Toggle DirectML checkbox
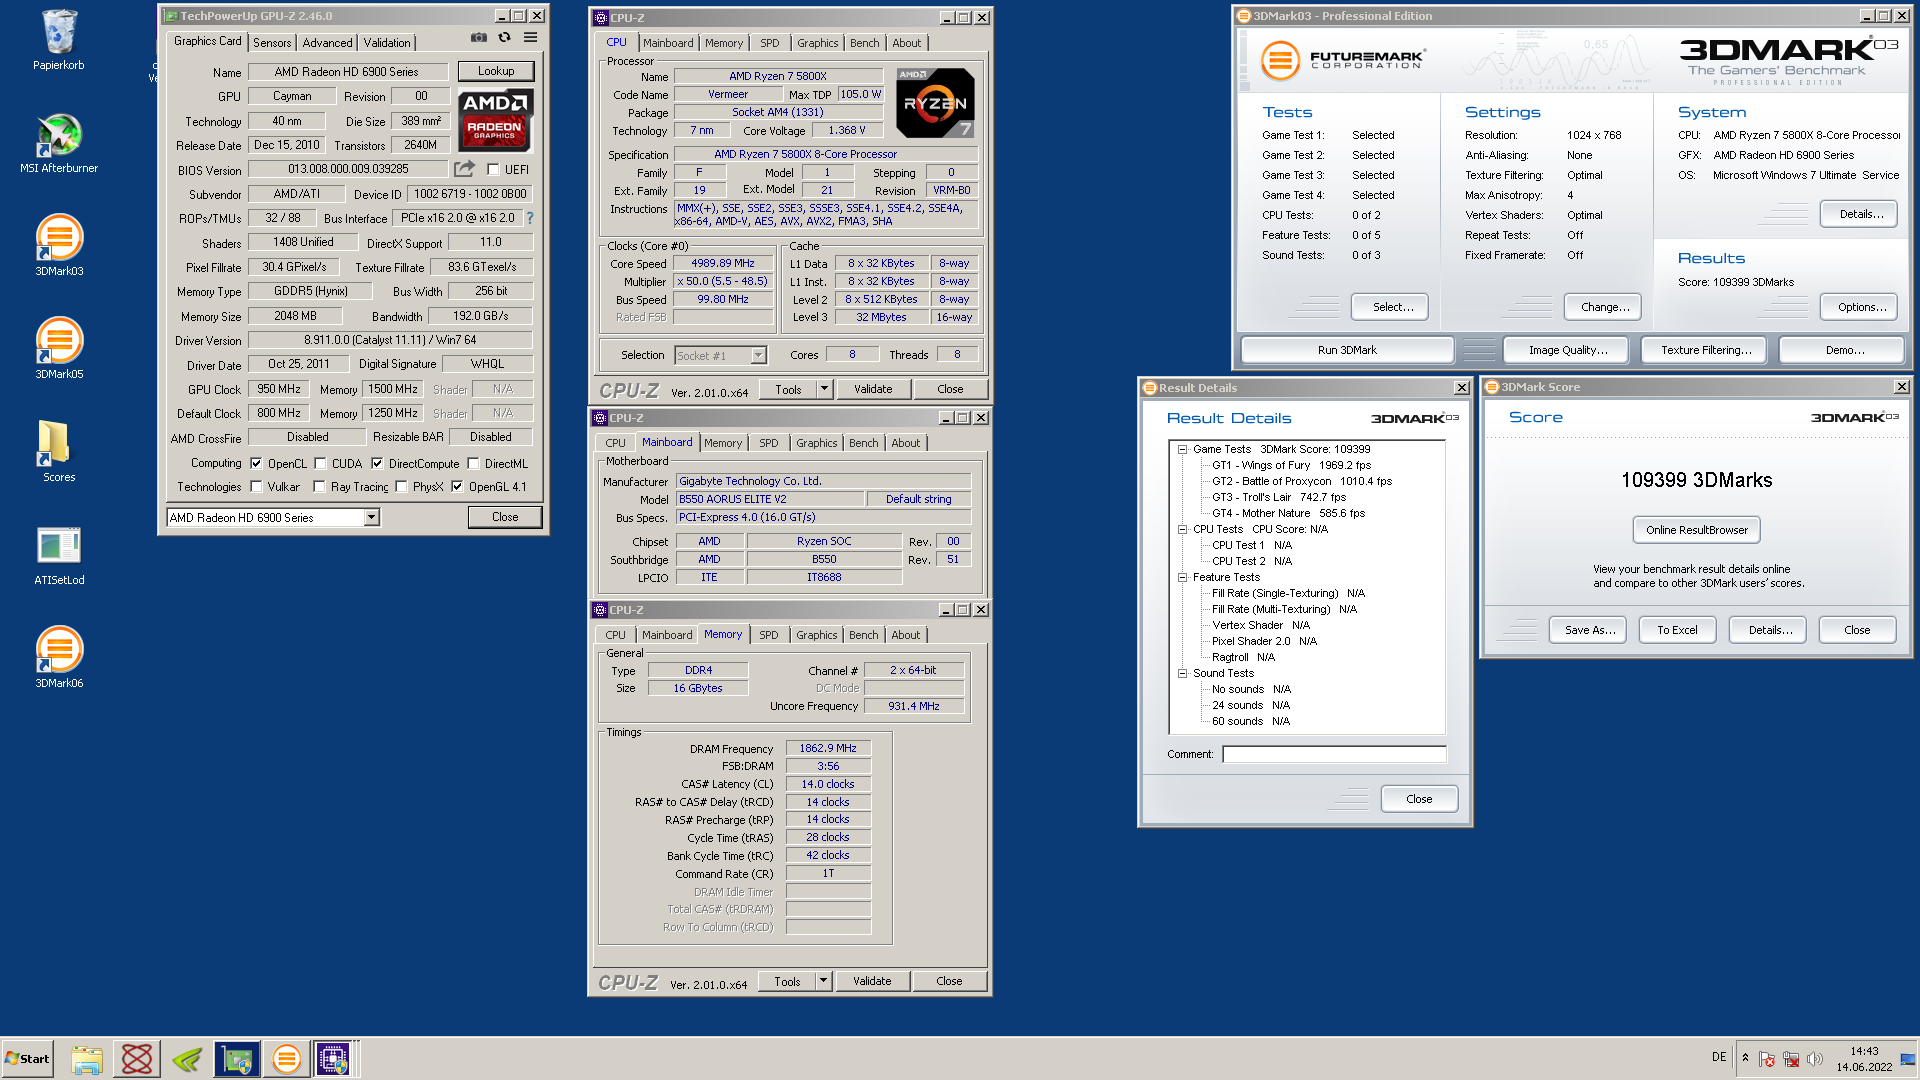 point(473,463)
